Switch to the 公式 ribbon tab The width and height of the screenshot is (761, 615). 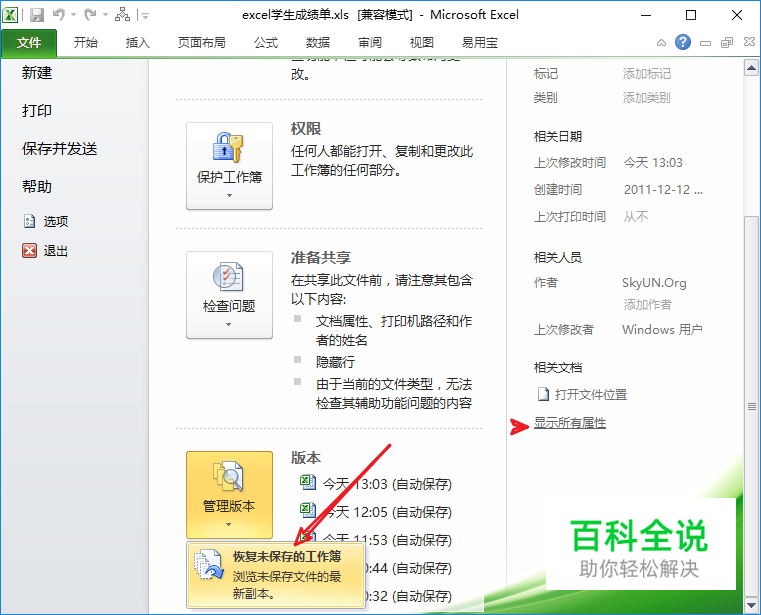tap(266, 43)
